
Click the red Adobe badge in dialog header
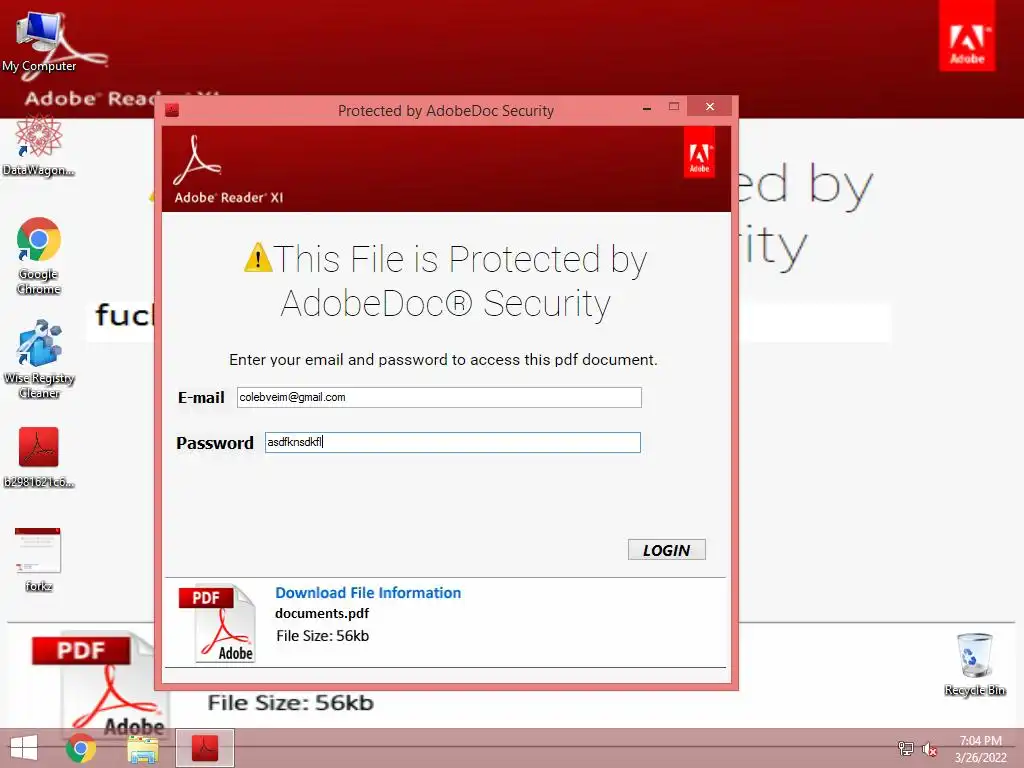pos(699,152)
